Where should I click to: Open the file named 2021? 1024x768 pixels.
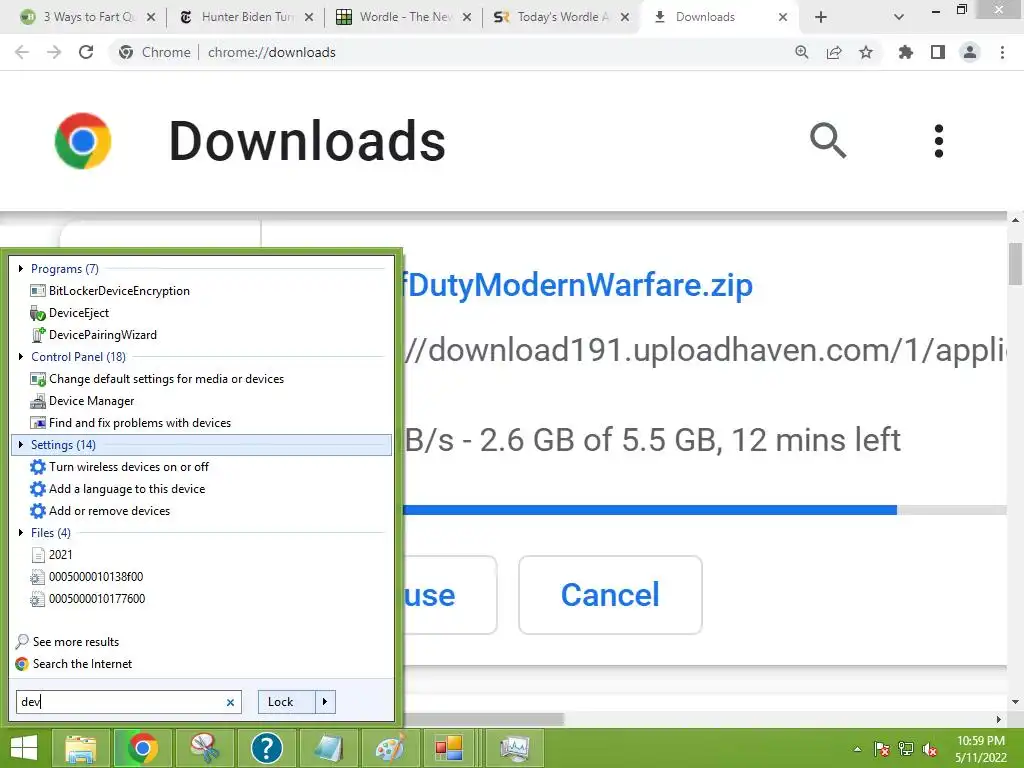[x=60, y=555]
